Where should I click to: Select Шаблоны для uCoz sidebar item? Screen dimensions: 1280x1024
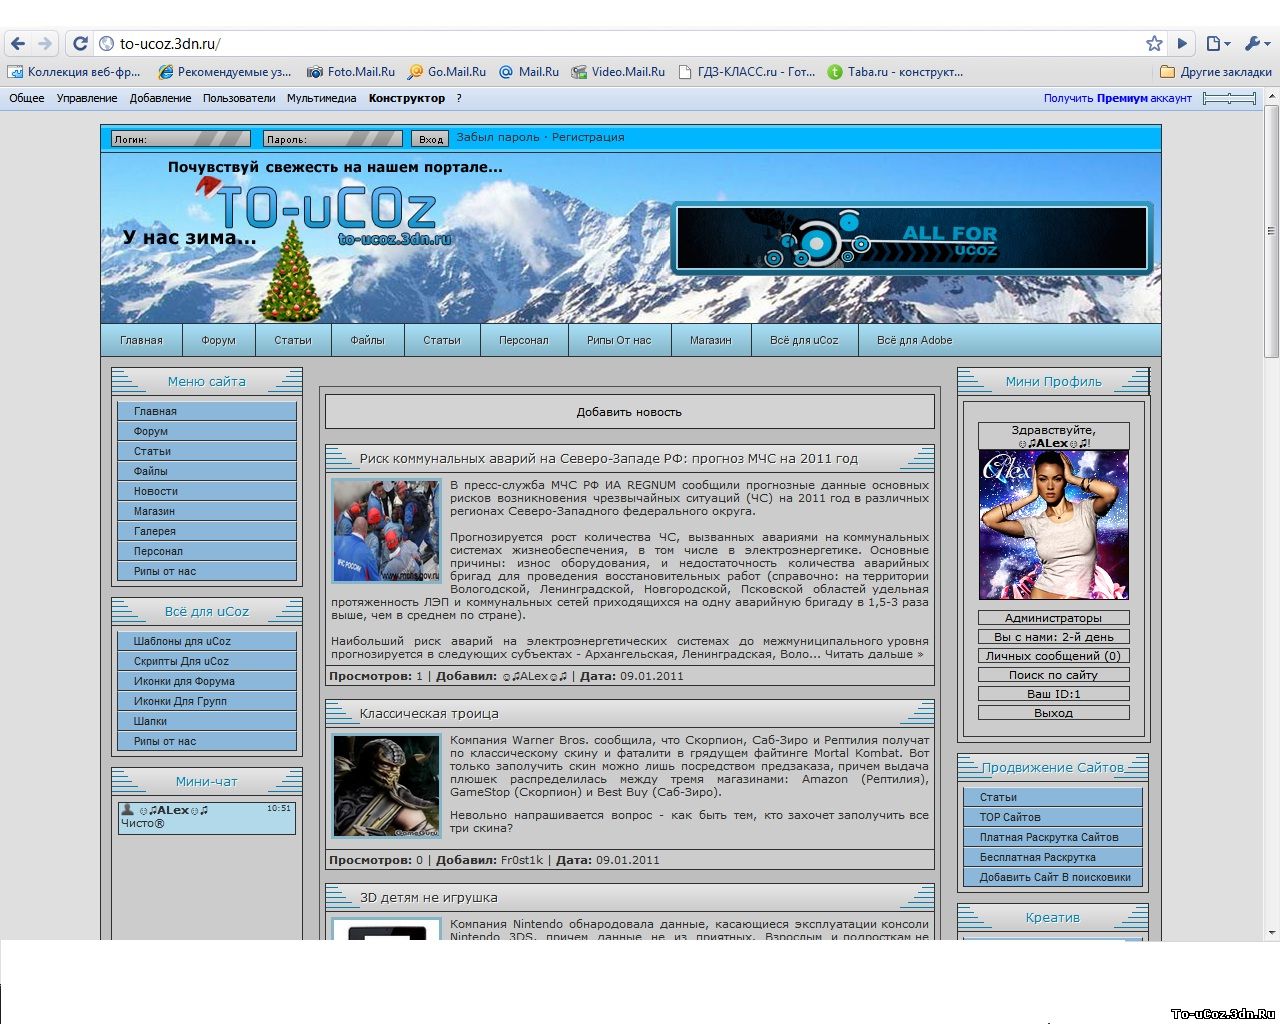pos(207,641)
